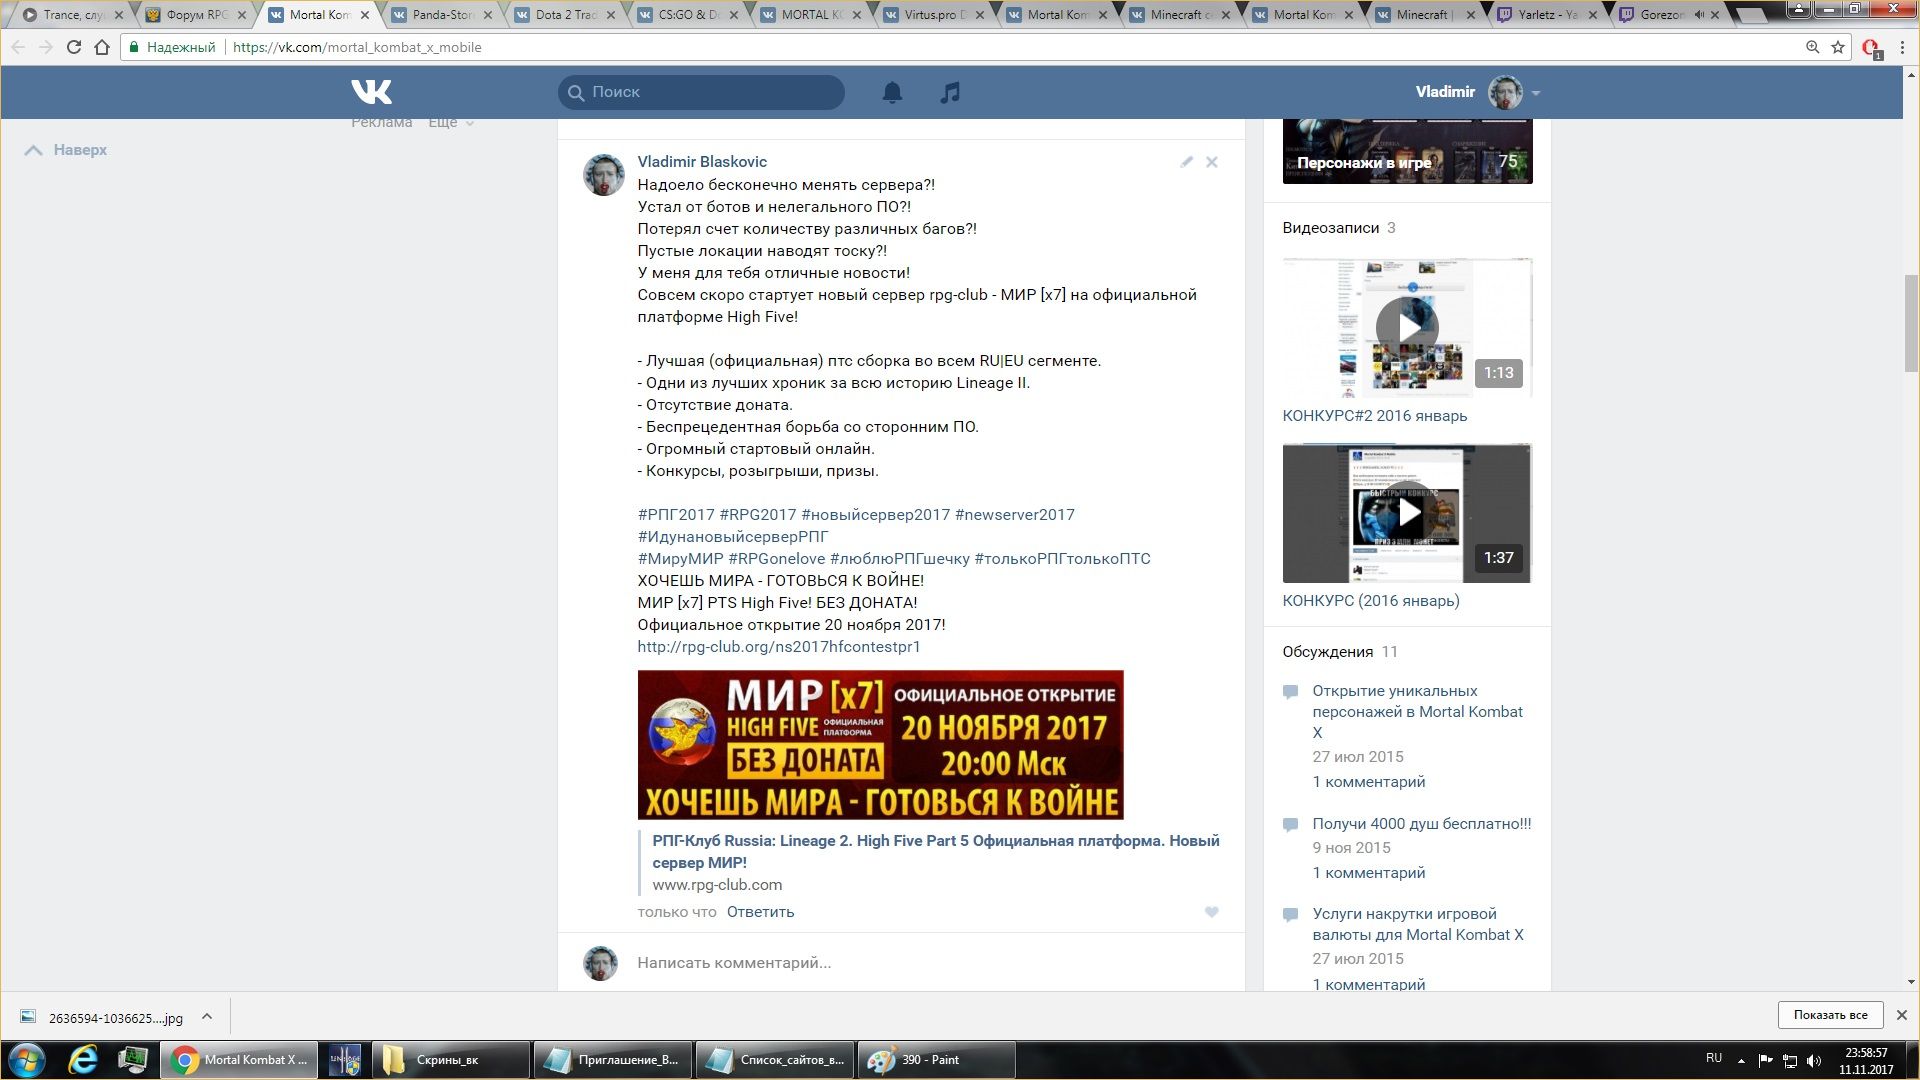The image size is (1920, 1080).
Task: Expand the Ещё dropdown
Action: click(x=451, y=122)
